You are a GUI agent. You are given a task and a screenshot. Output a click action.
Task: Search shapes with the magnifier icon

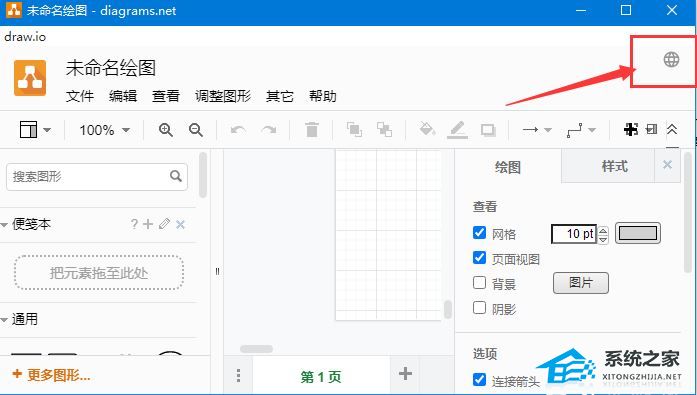[176, 176]
